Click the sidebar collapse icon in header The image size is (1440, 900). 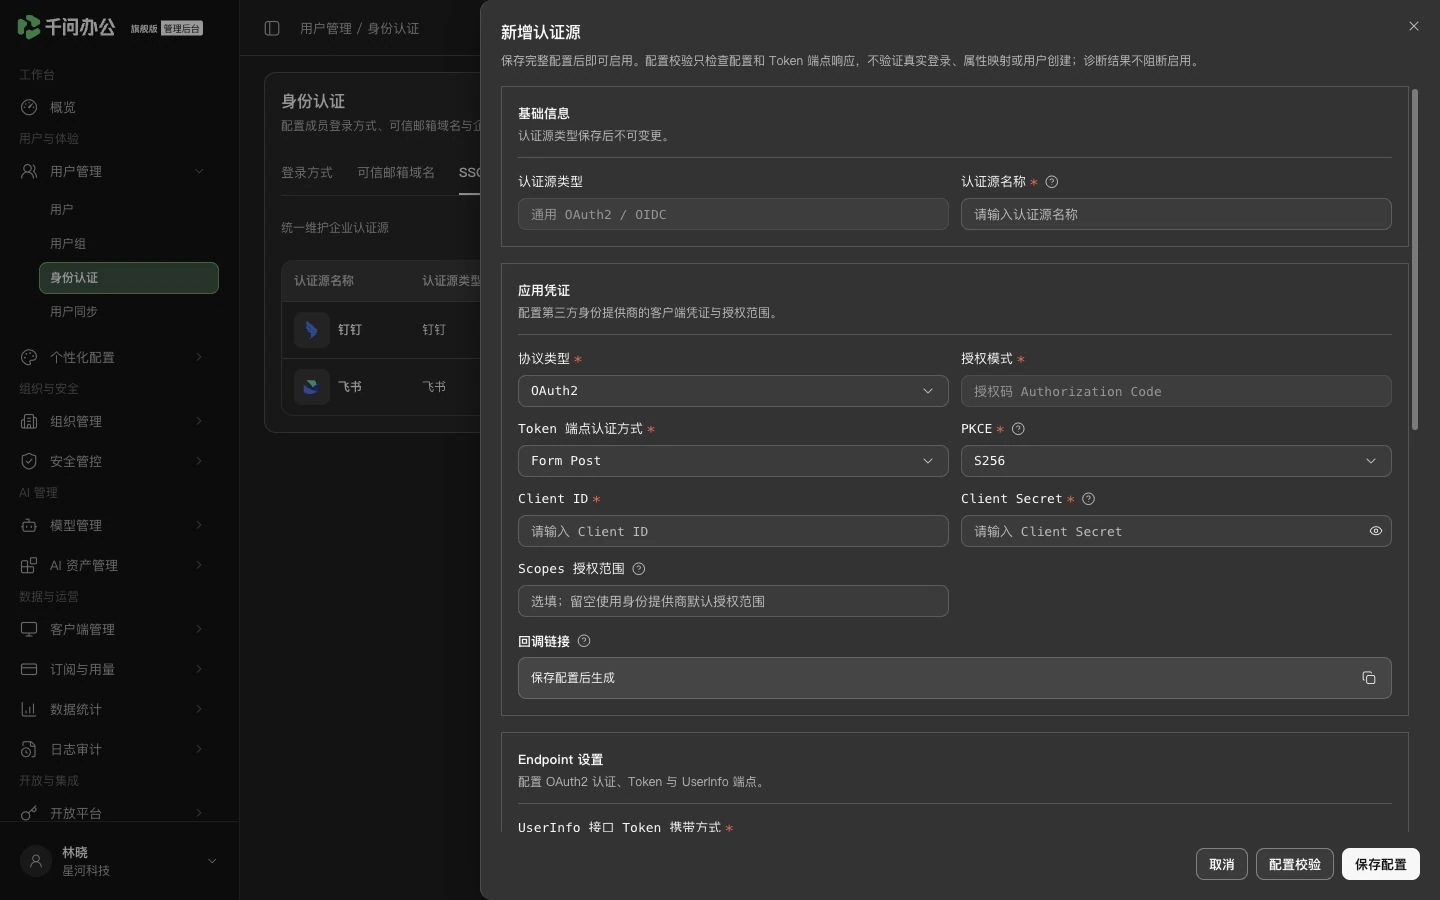pyautogui.click(x=272, y=28)
